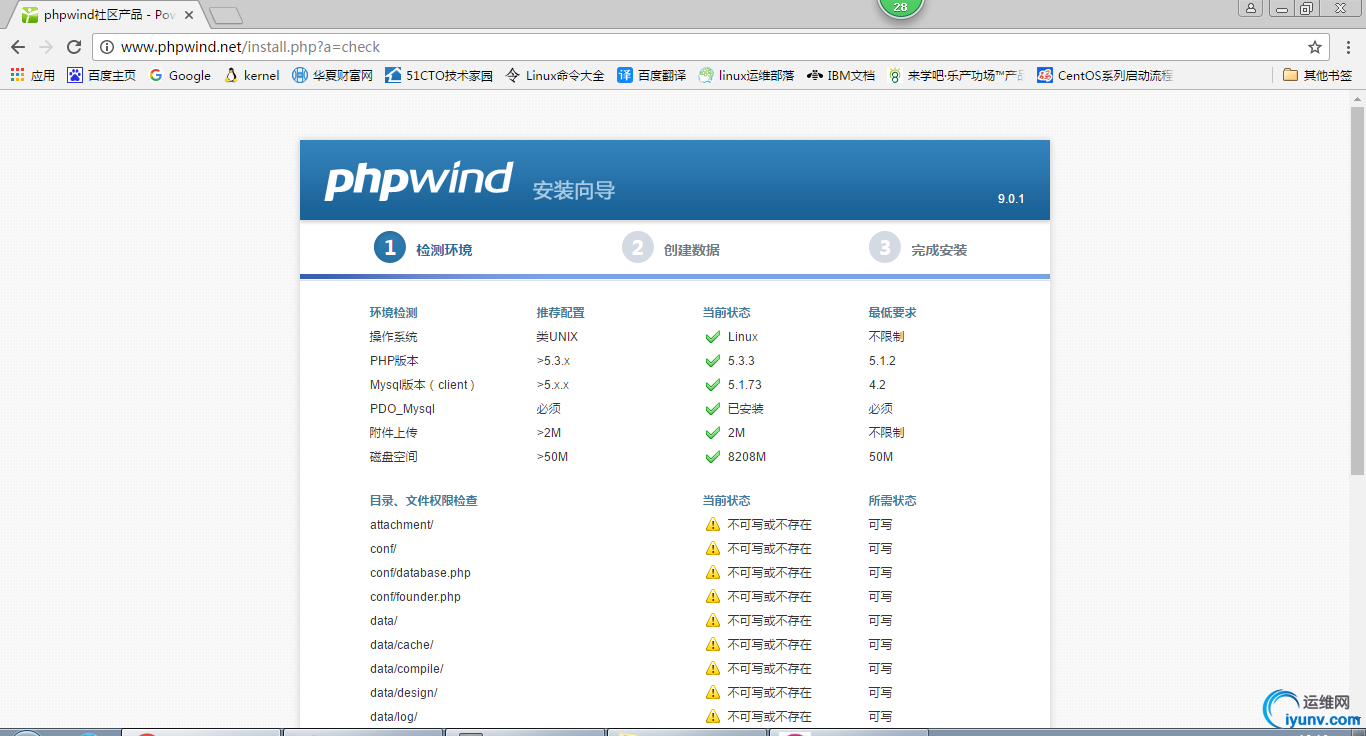Click the 环境检测 column heading

coord(393,313)
